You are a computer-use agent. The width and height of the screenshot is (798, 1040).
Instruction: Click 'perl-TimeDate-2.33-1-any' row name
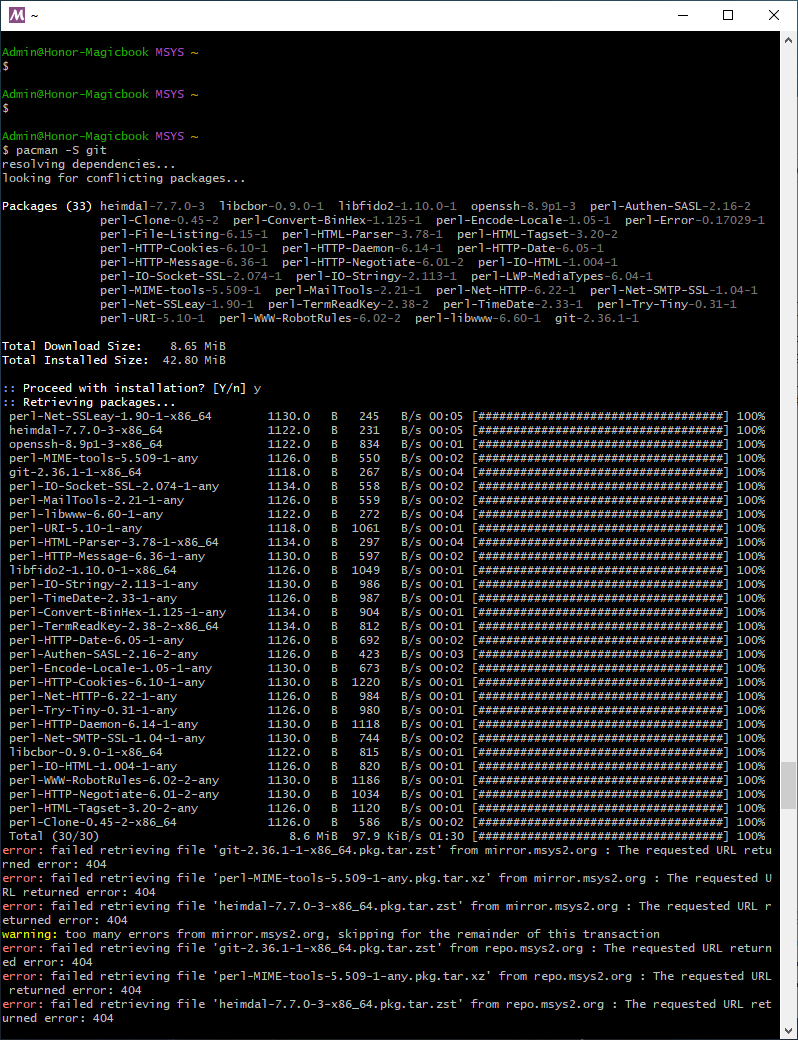[93, 598]
